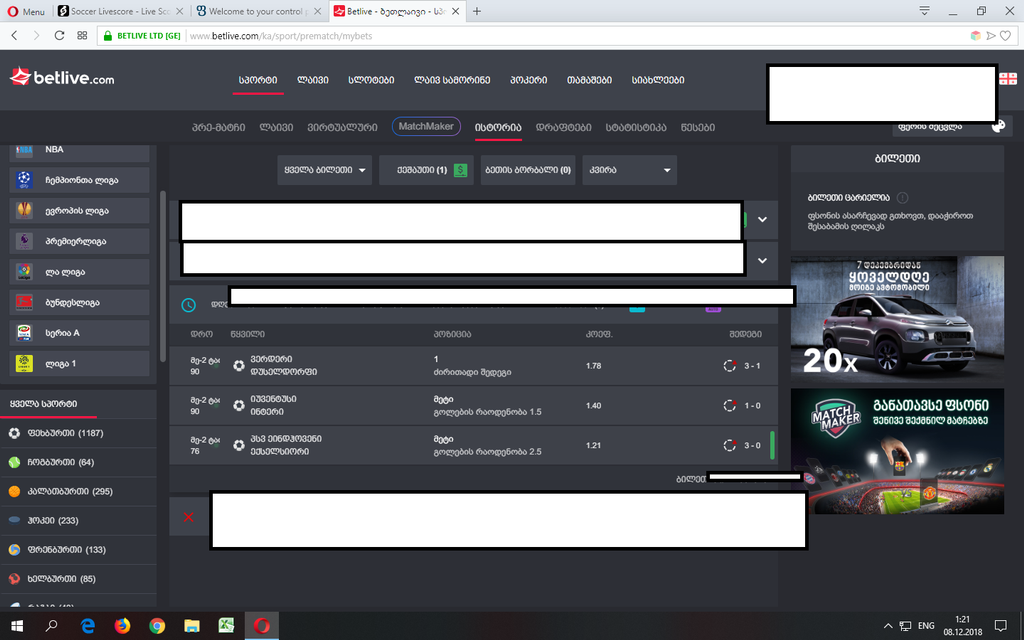Open the ყველა ბილეთი tickets dropdown

coord(325,170)
